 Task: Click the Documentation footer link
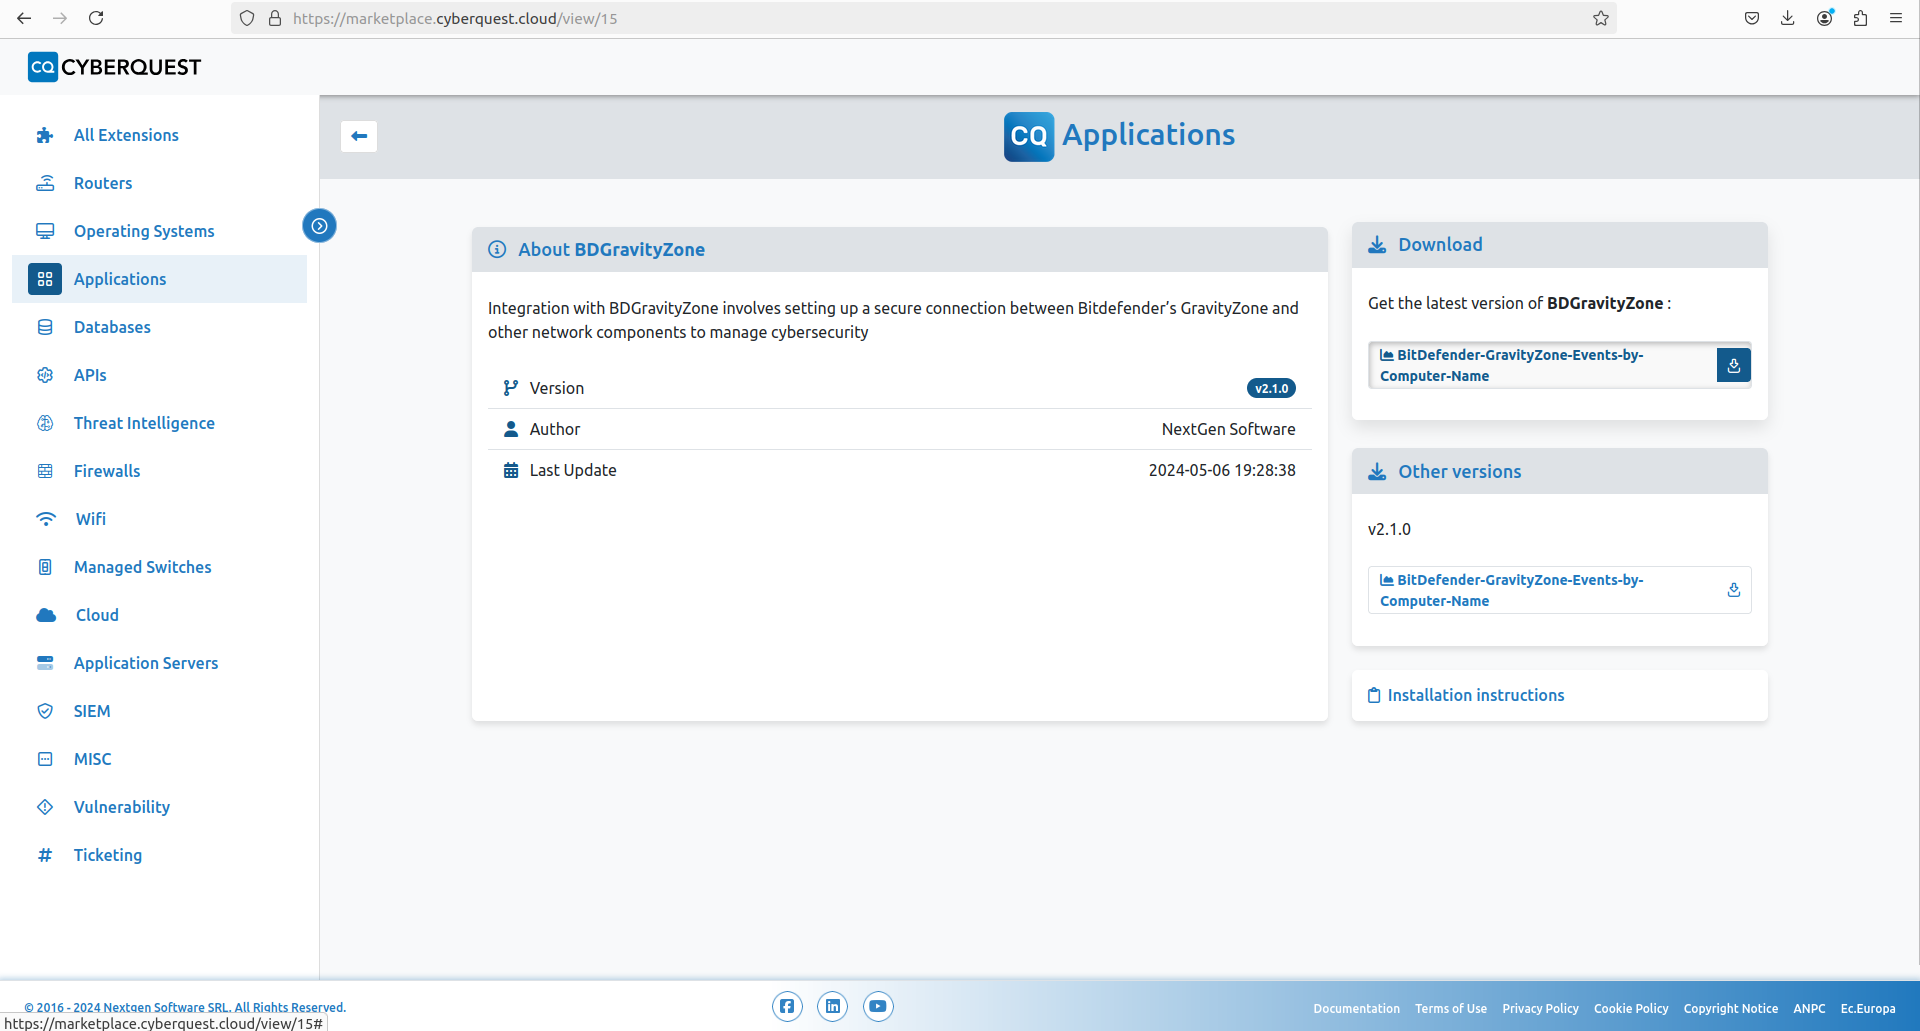coord(1356,1008)
